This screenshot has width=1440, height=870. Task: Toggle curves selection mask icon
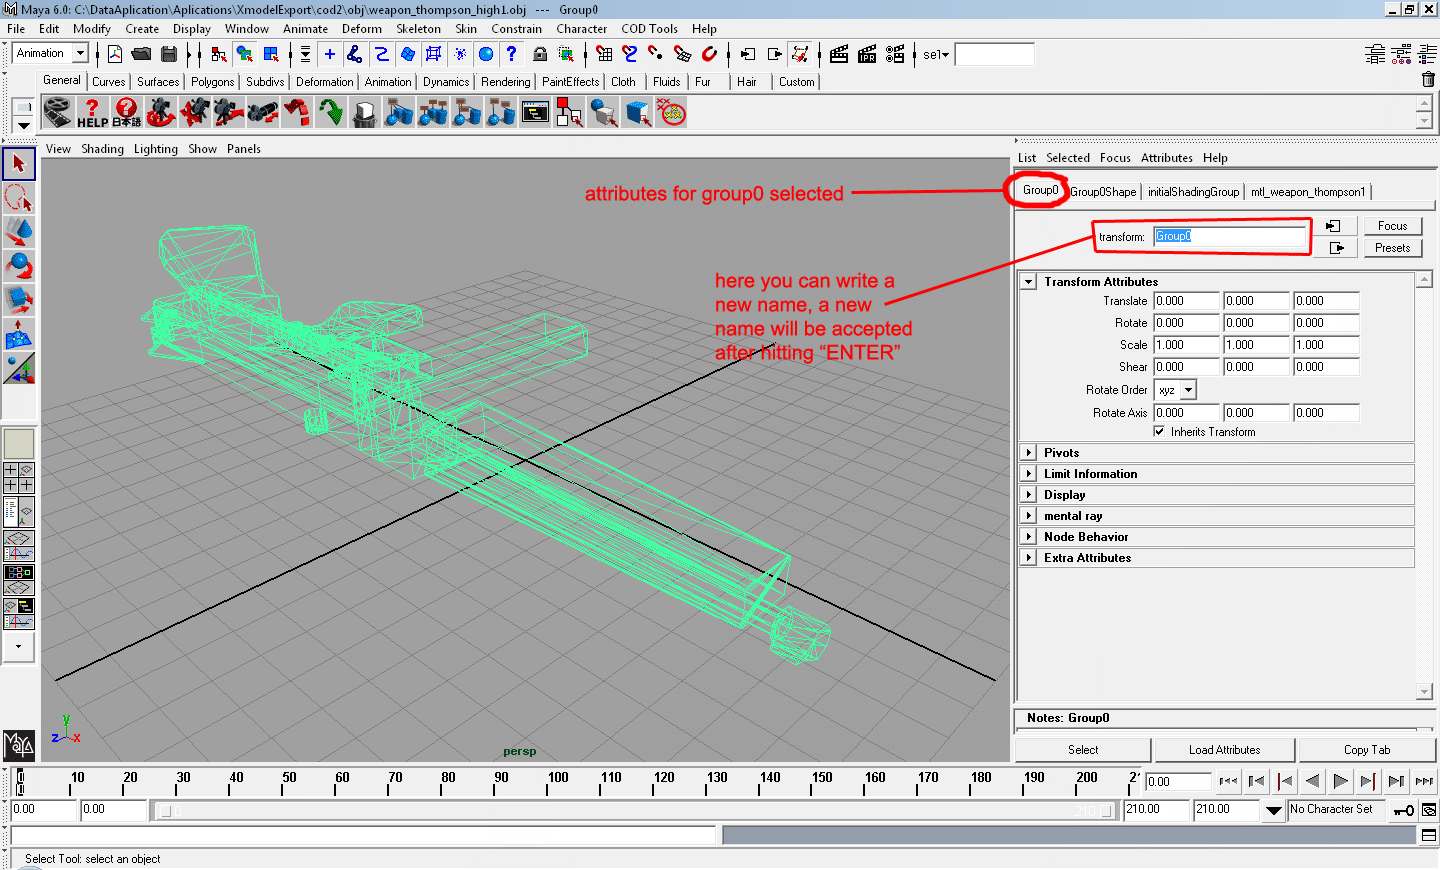point(382,54)
